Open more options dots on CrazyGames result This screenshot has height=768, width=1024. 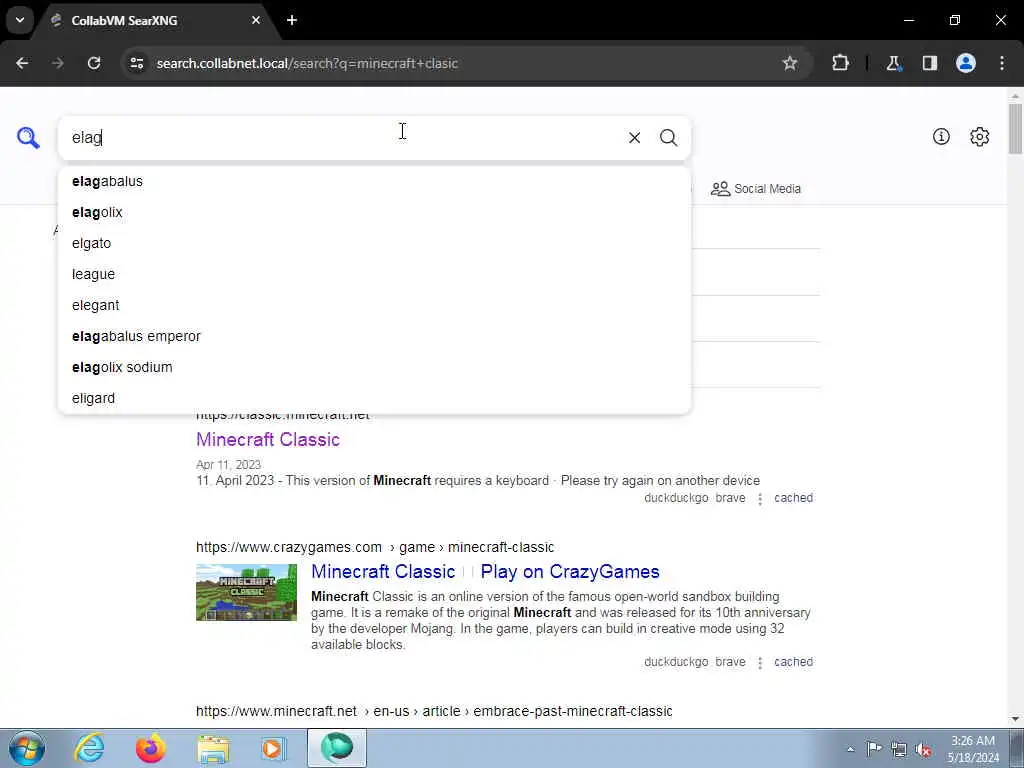pyautogui.click(x=760, y=663)
